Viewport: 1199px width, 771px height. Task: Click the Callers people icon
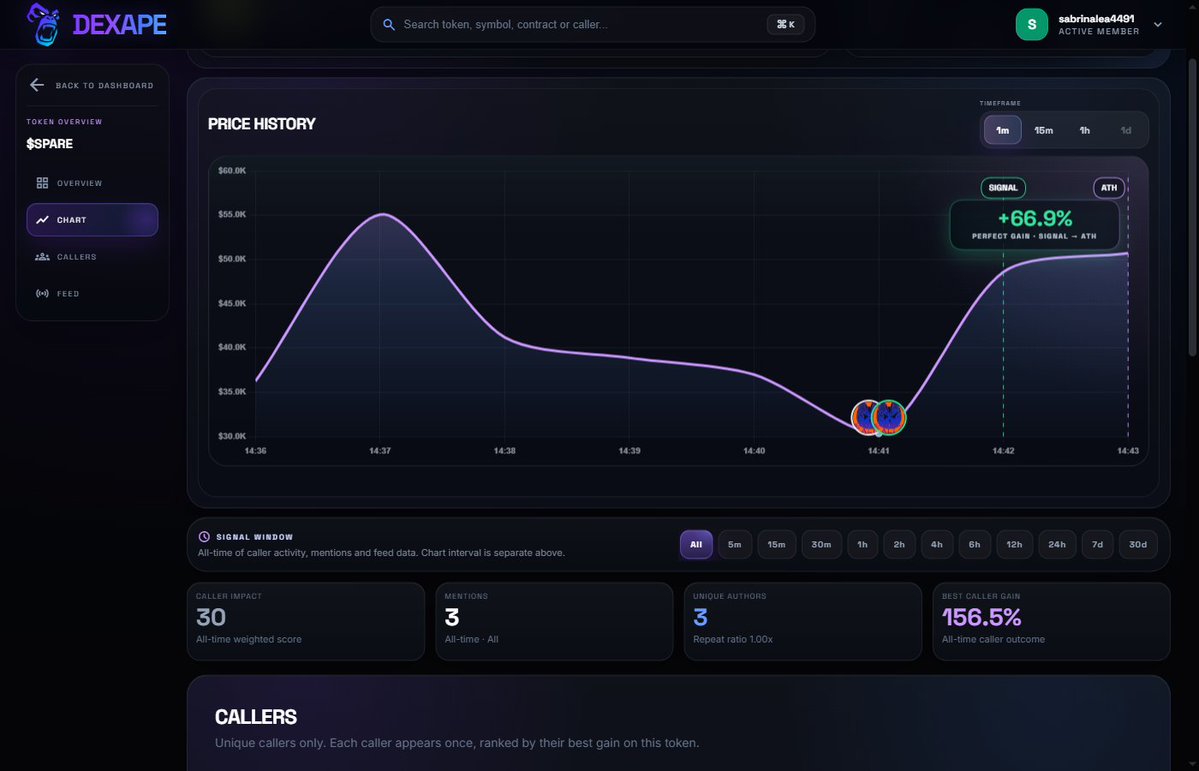coord(42,257)
